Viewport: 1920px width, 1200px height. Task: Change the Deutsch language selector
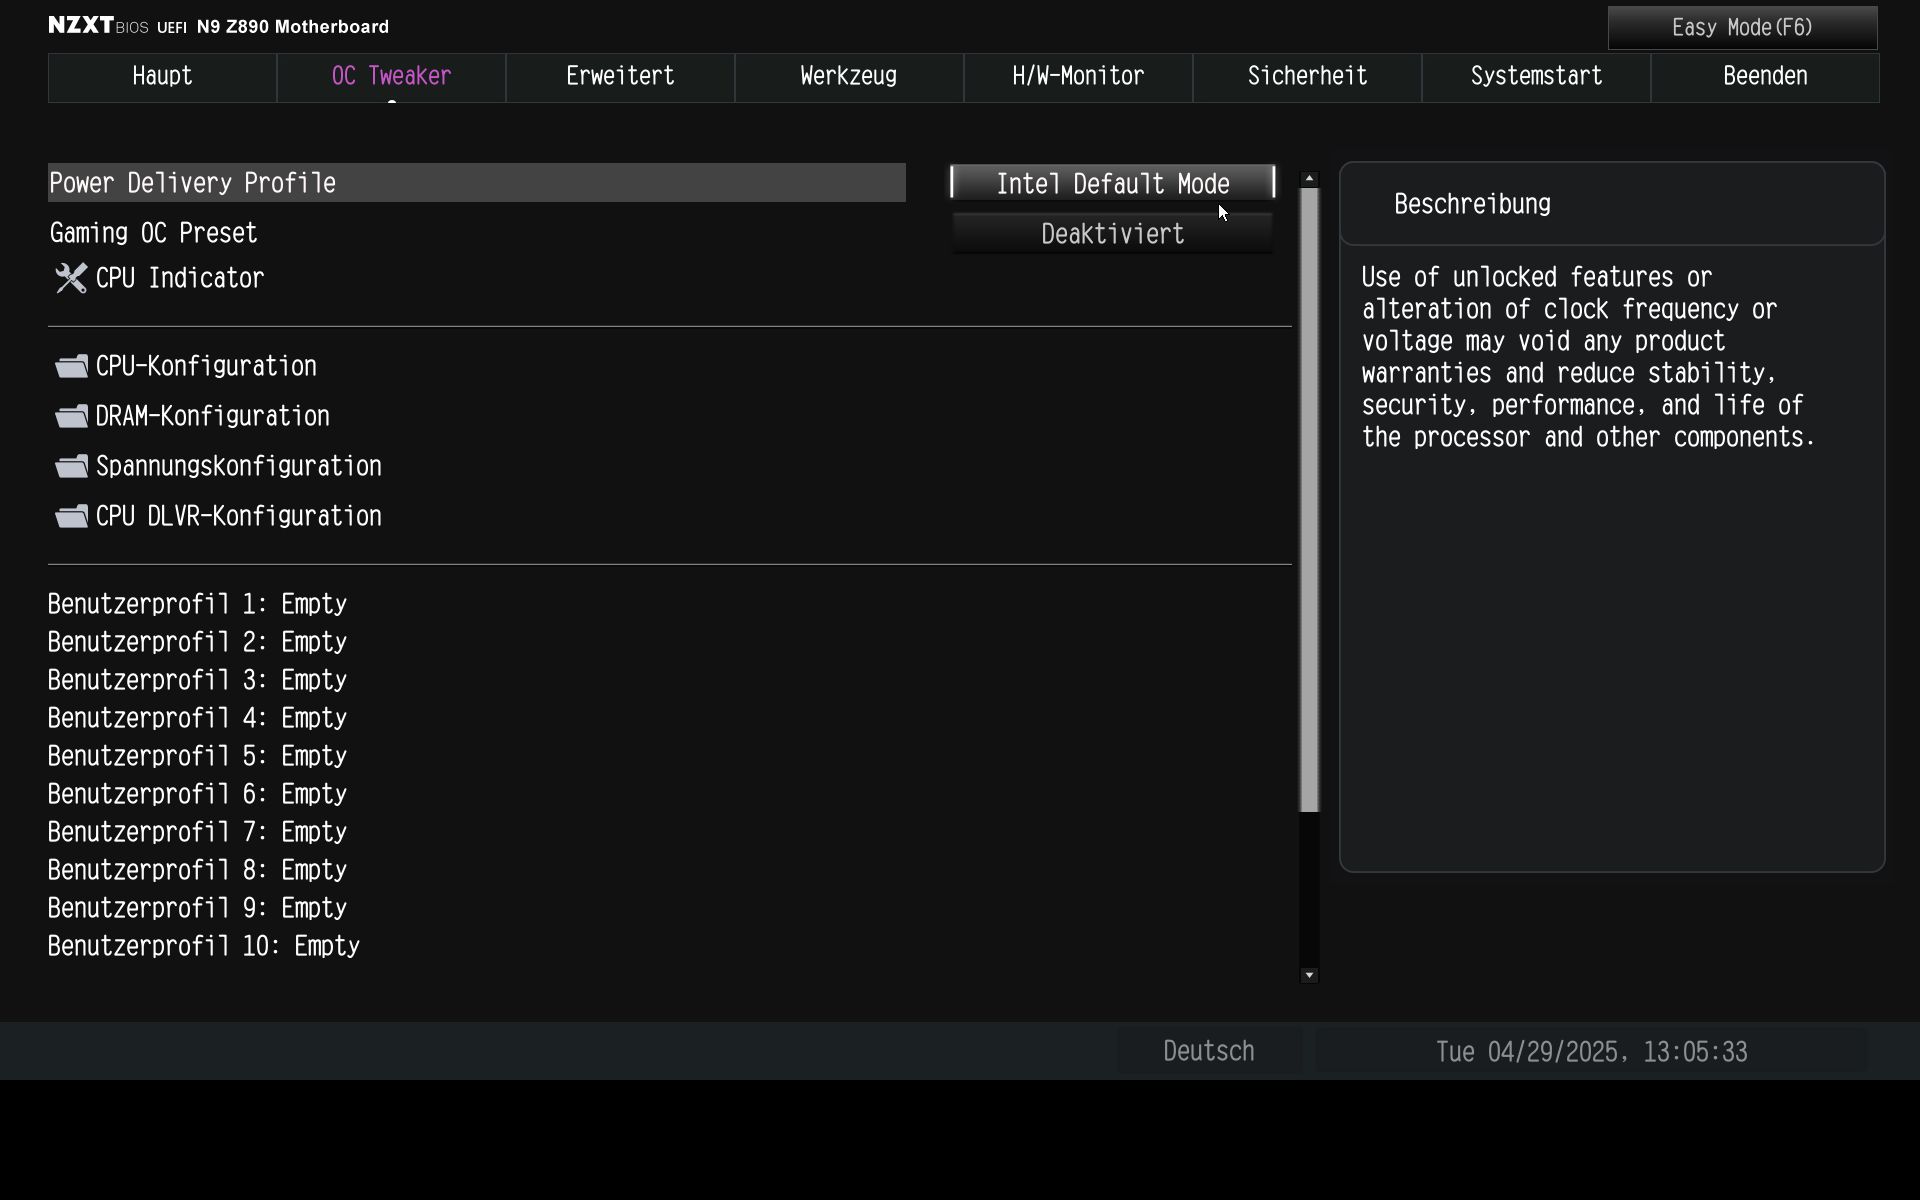(1208, 1051)
